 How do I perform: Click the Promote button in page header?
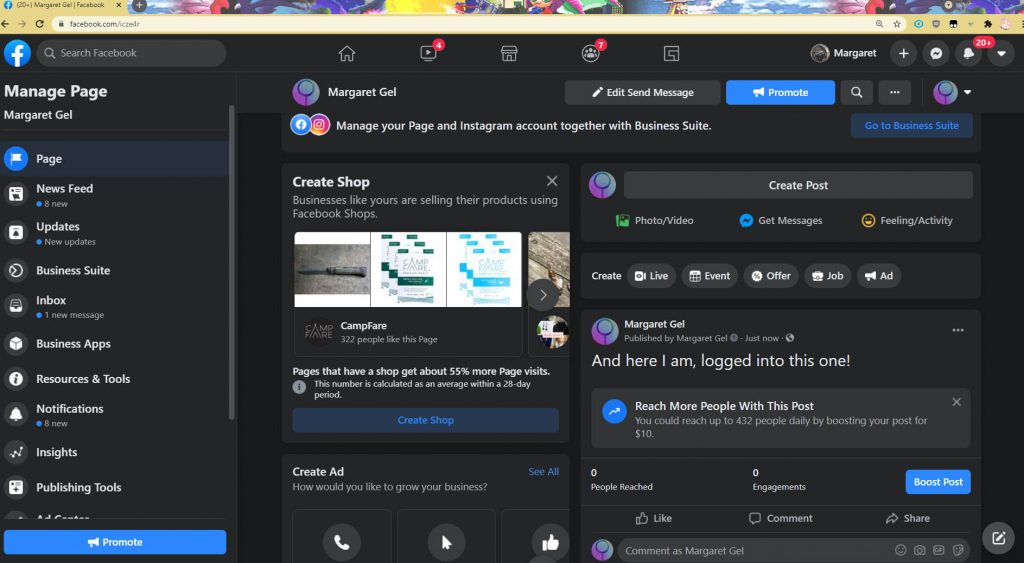[780, 92]
